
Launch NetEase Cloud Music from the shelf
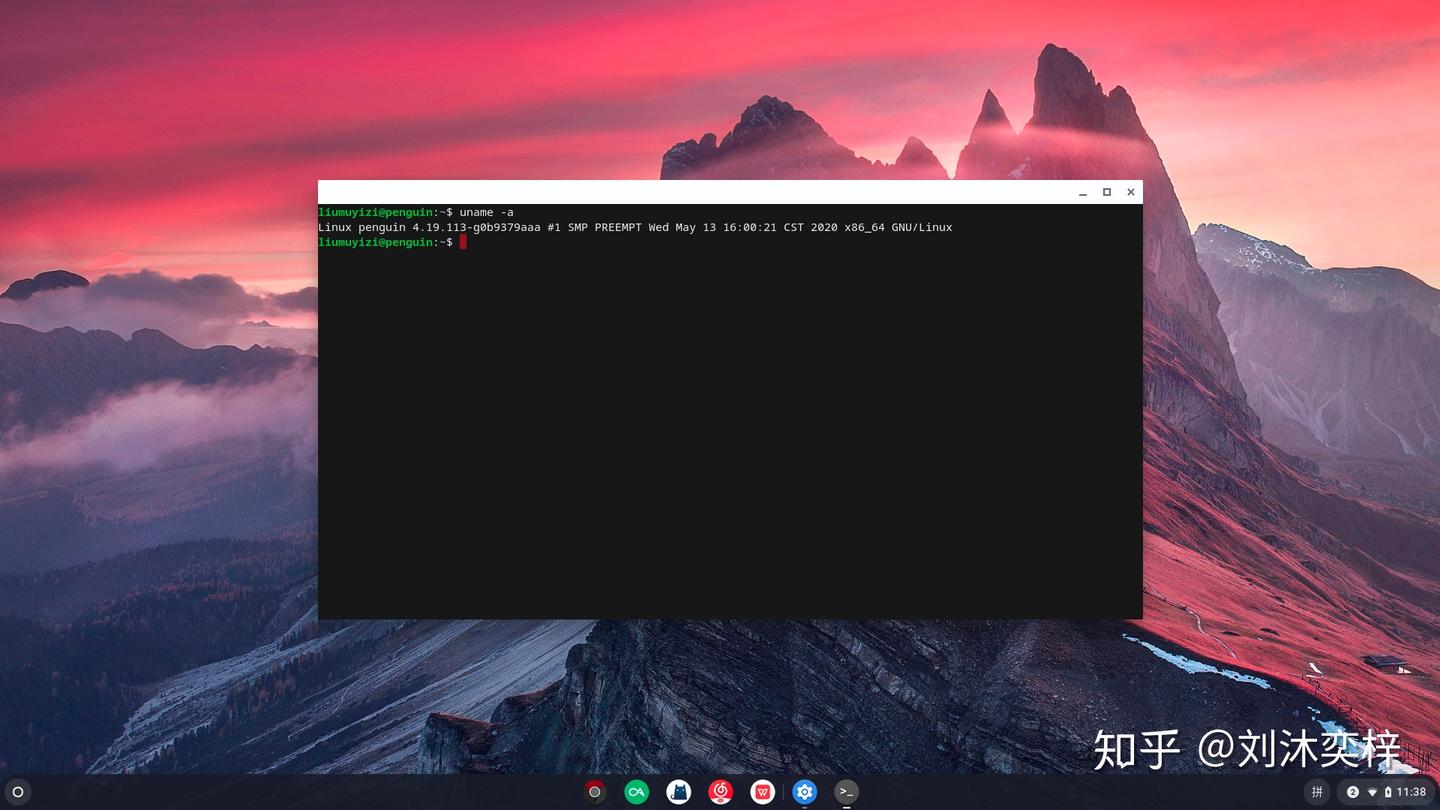click(720, 791)
